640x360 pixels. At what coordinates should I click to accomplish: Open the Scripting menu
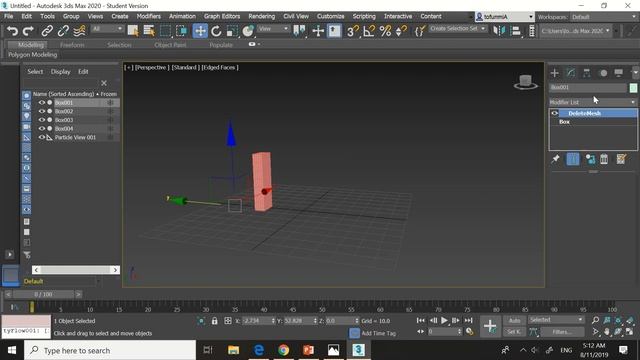364,16
